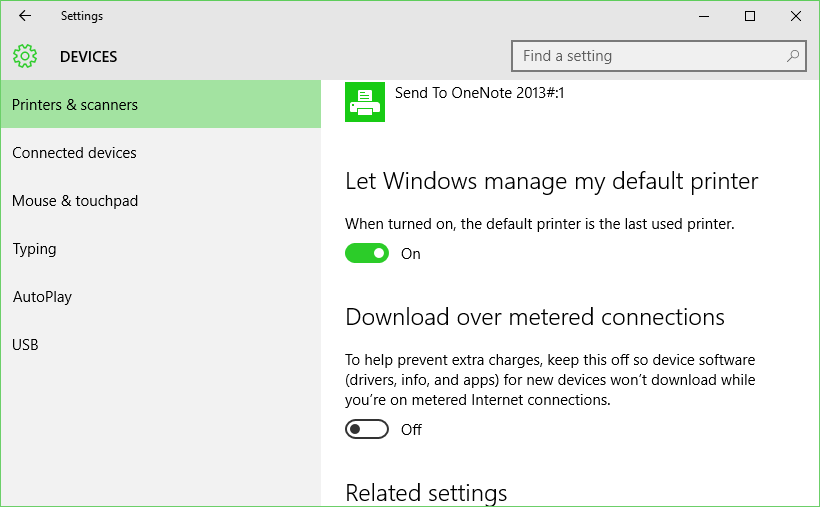
Task: Select Send To OneNote 2013#:1 printer
Action: 480,93
